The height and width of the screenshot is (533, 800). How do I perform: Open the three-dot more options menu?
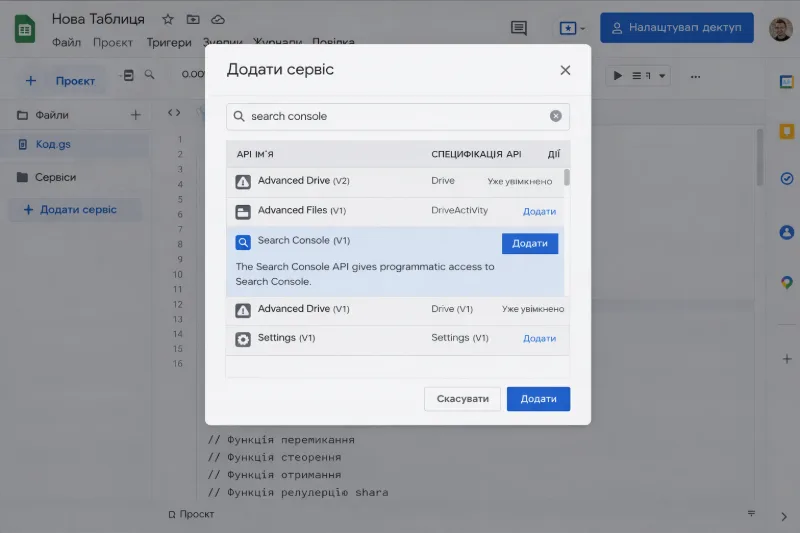695,77
